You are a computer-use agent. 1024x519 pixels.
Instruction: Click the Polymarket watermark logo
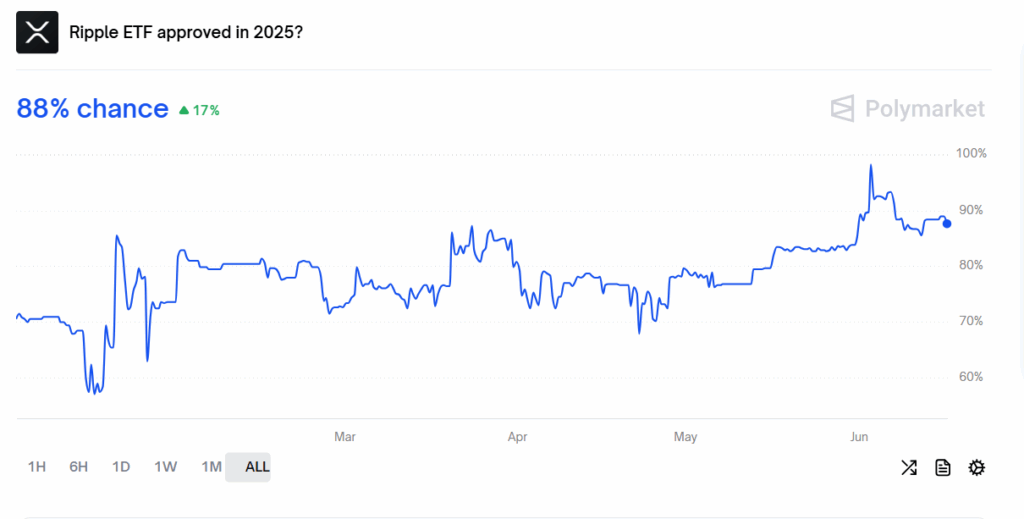[842, 108]
